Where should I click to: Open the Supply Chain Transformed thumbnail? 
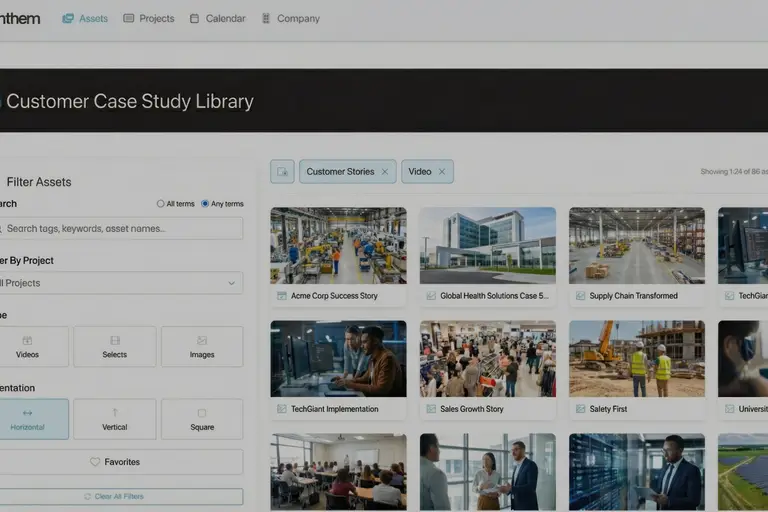[x=637, y=245]
